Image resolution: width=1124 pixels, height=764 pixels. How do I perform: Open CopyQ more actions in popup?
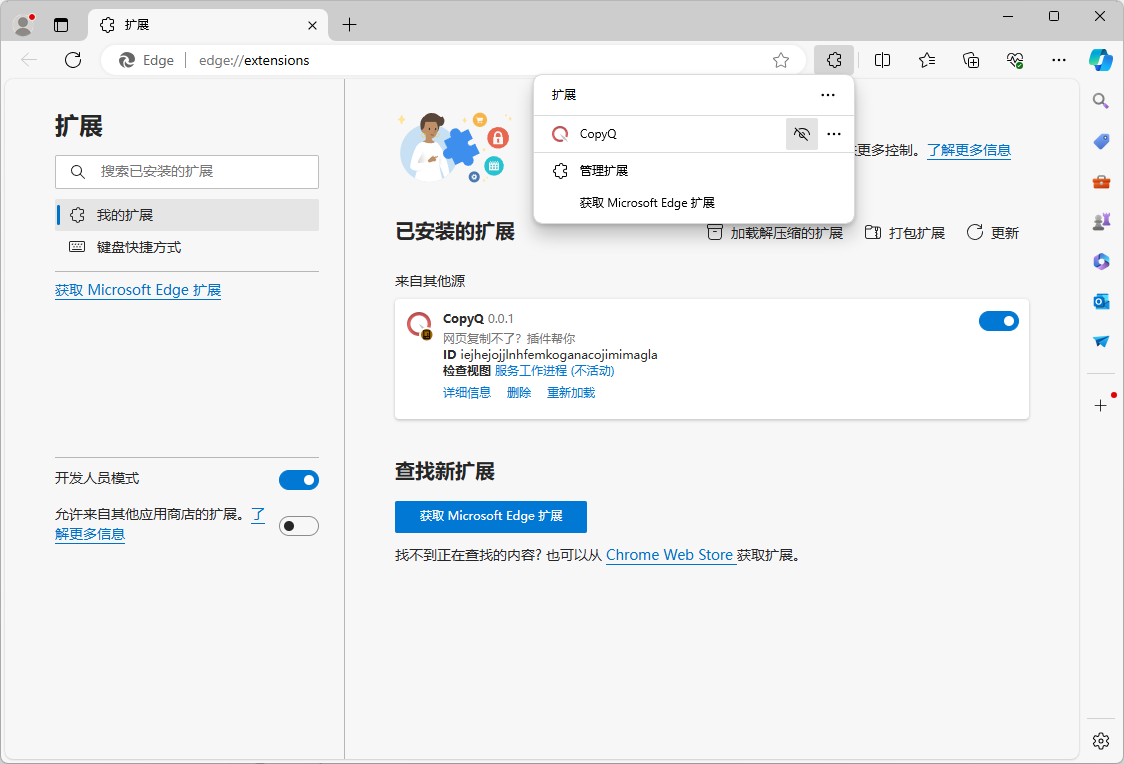tap(834, 134)
